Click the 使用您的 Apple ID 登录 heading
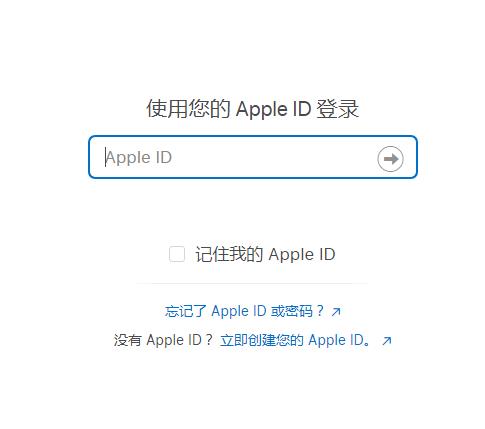485x429 pixels. coord(252,109)
